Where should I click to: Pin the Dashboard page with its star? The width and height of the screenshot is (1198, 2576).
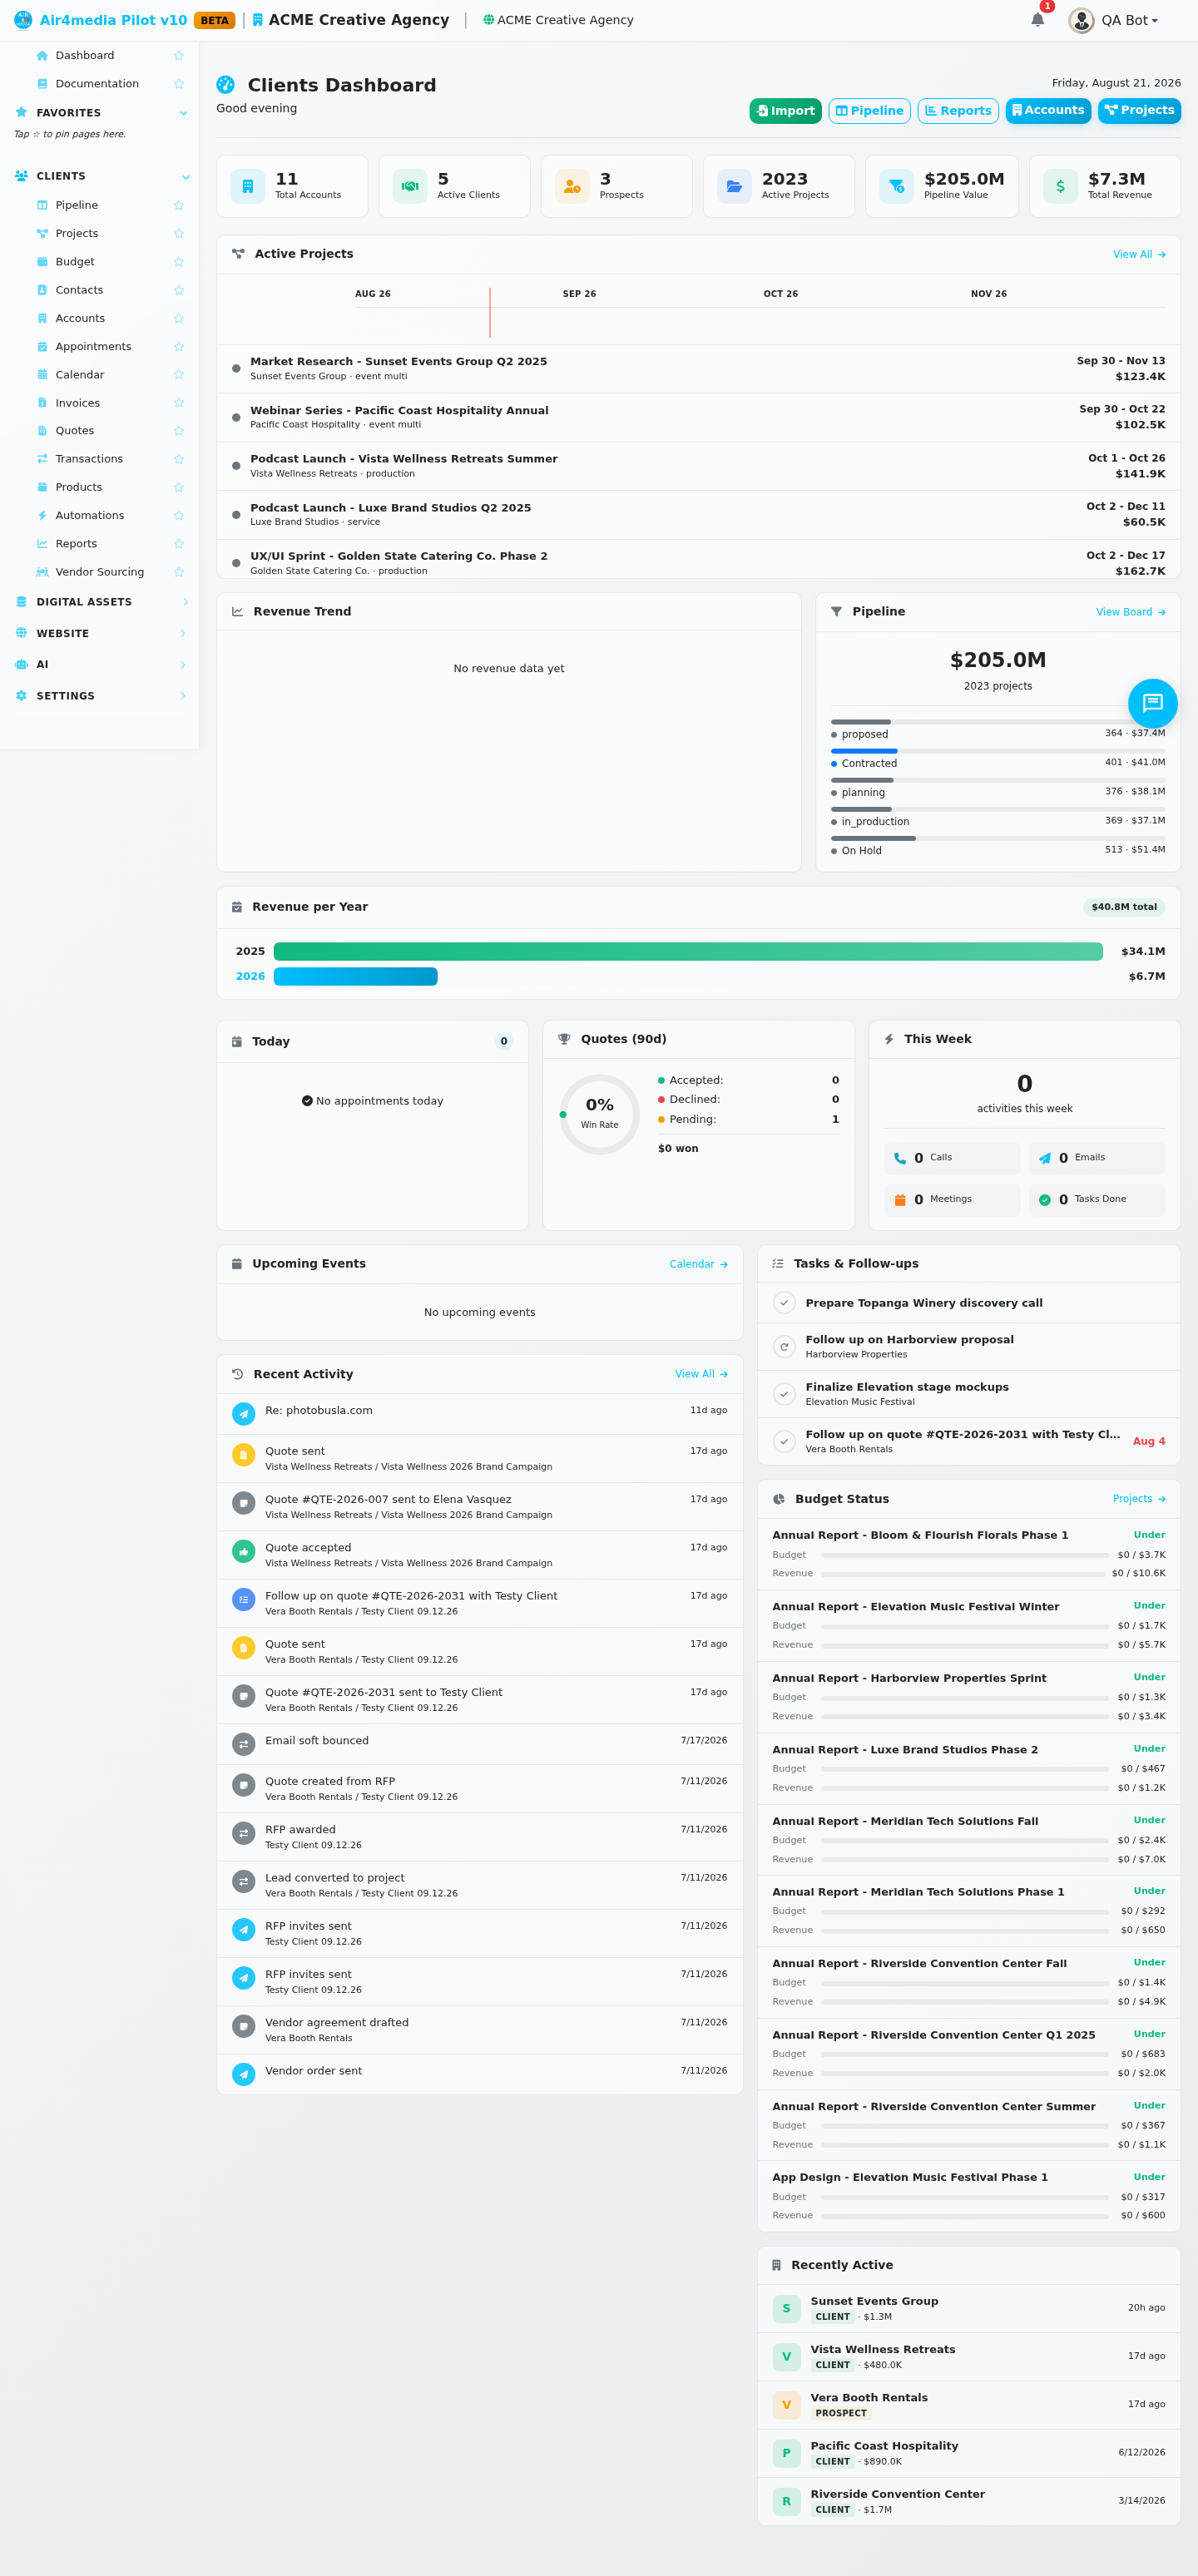click(x=179, y=56)
